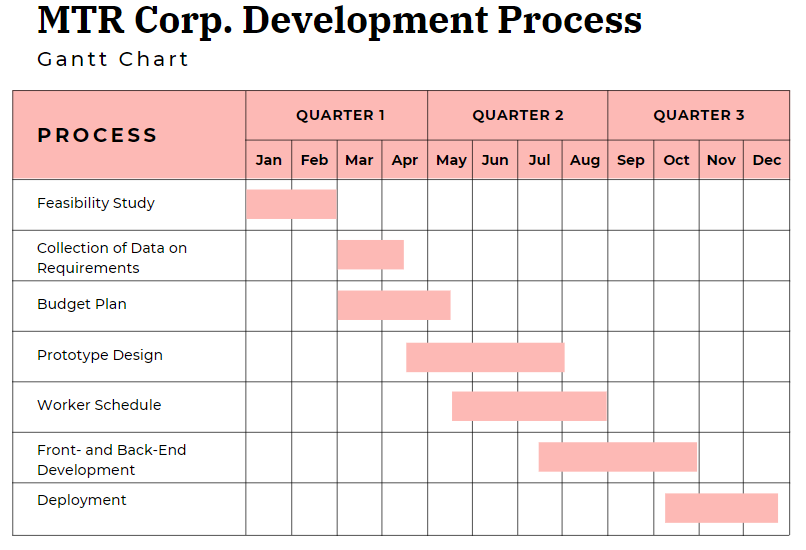Click the MTR Corp. Development Process title
The image size is (806, 550).
[x=339, y=20]
